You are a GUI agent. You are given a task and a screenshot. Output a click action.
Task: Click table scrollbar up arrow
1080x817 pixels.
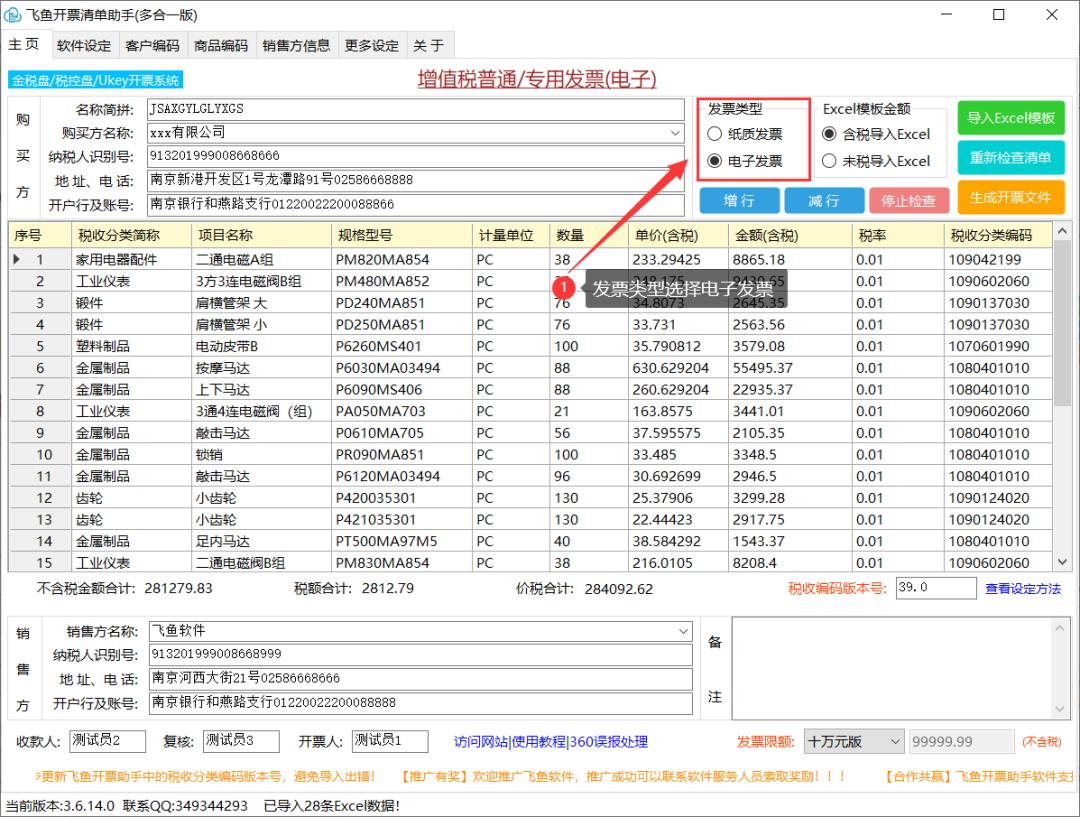1062,231
